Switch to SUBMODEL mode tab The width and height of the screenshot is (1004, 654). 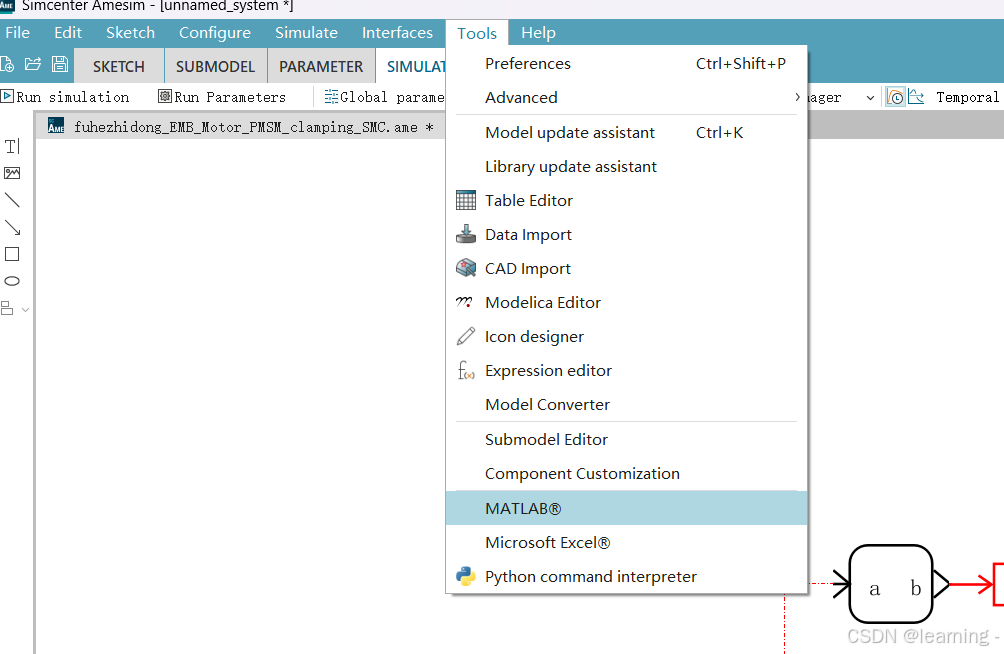tap(215, 67)
